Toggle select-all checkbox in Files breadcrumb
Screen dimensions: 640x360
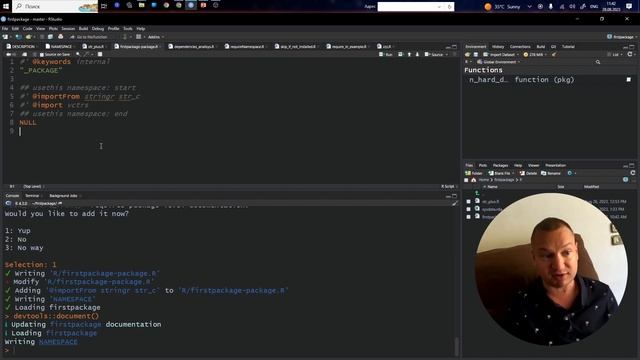[467, 180]
